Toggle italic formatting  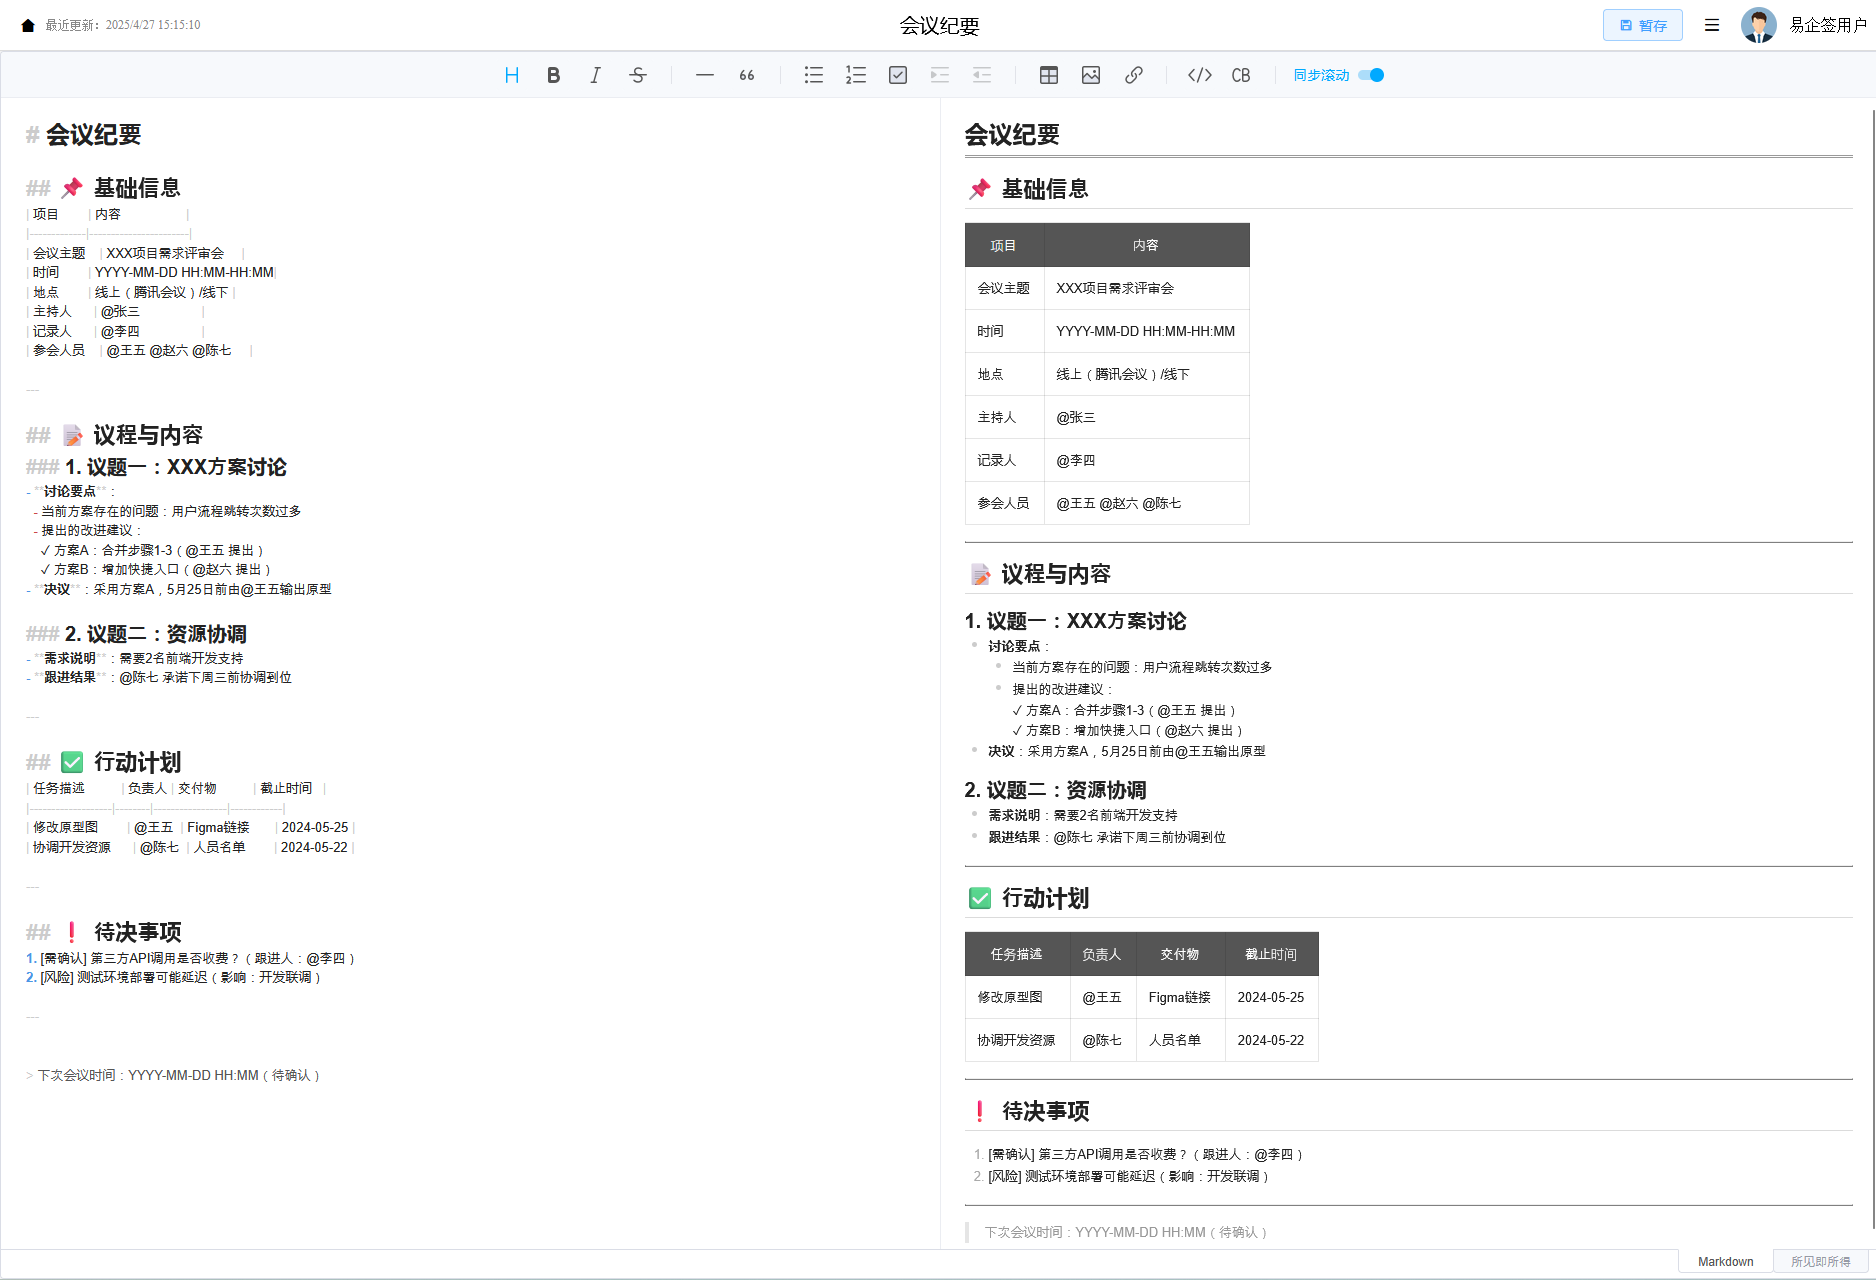[x=595, y=75]
